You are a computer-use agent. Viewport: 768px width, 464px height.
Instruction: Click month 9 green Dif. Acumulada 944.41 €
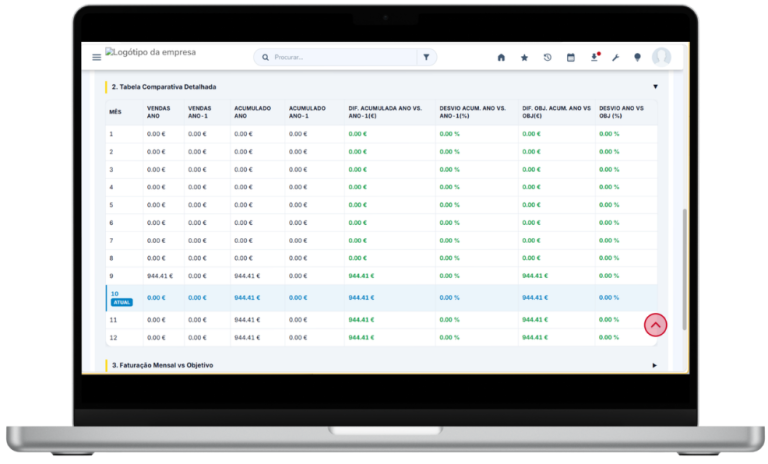tap(361, 276)
